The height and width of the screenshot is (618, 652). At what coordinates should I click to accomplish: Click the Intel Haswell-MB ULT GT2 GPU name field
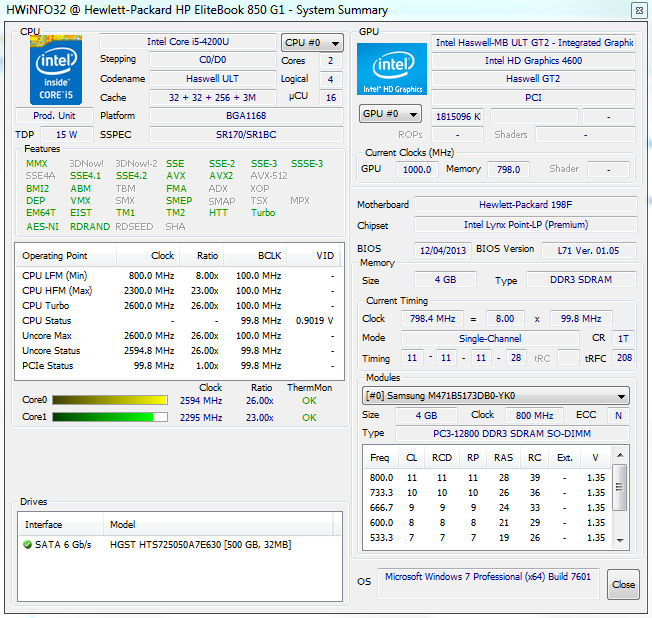(533, 43)
